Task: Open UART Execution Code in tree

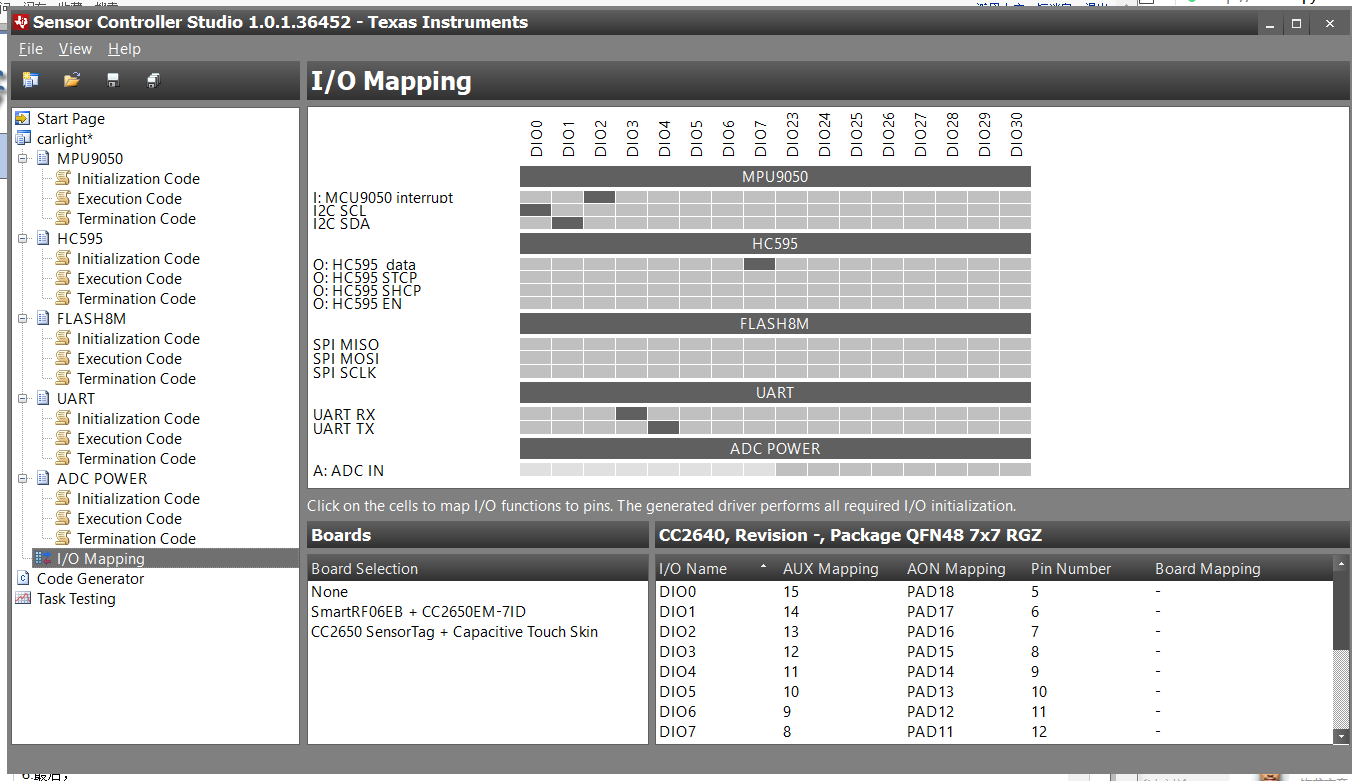Action: (x=129, y=438)
